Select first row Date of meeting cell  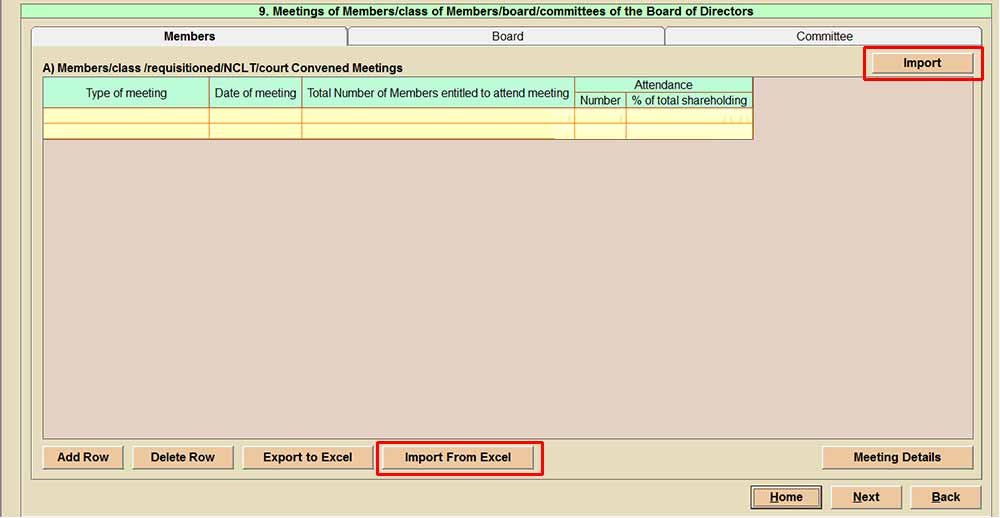tap(255, 116)
